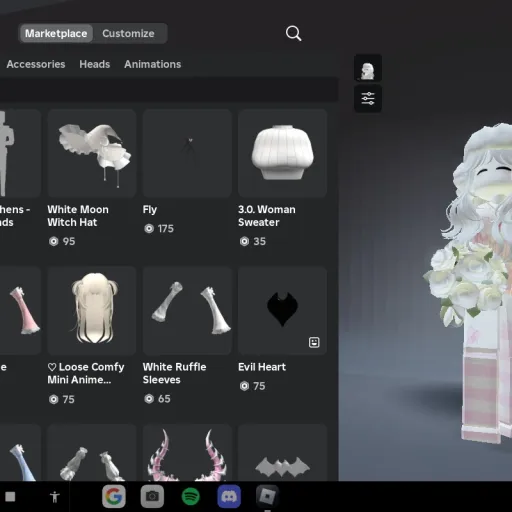This screenshot has width=512, height=512.
Task: Open the marketplace search magnifier icon
Action: (x=293, y=33)
